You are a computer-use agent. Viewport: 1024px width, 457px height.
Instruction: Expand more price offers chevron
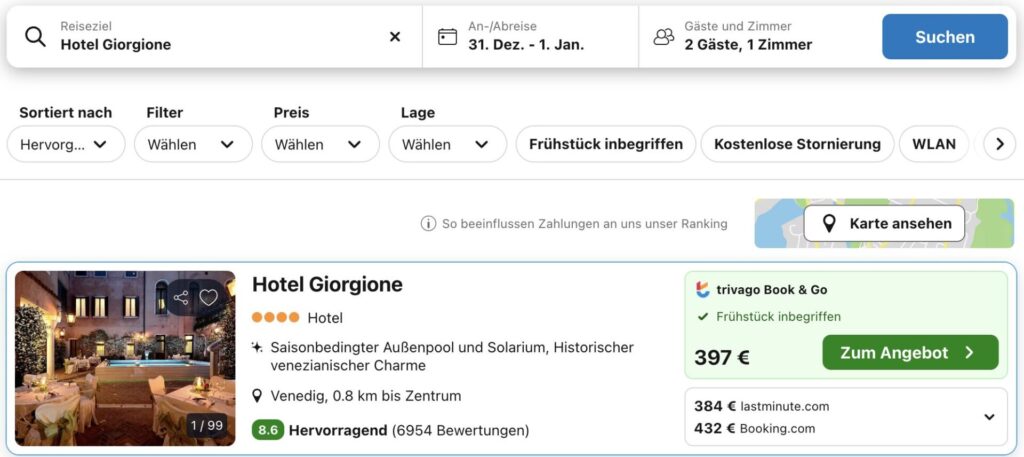click(x=989, y=417)
